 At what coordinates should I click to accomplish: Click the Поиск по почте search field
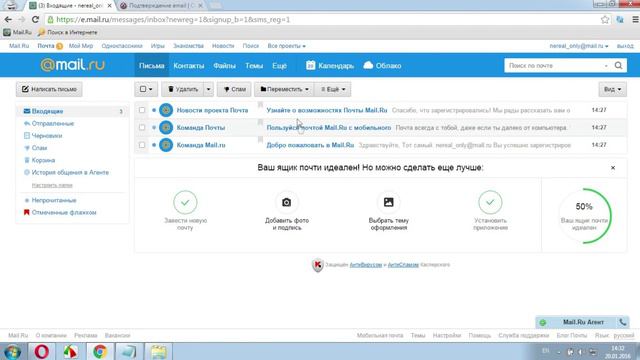pyautogui.click(x=554, y=66)
